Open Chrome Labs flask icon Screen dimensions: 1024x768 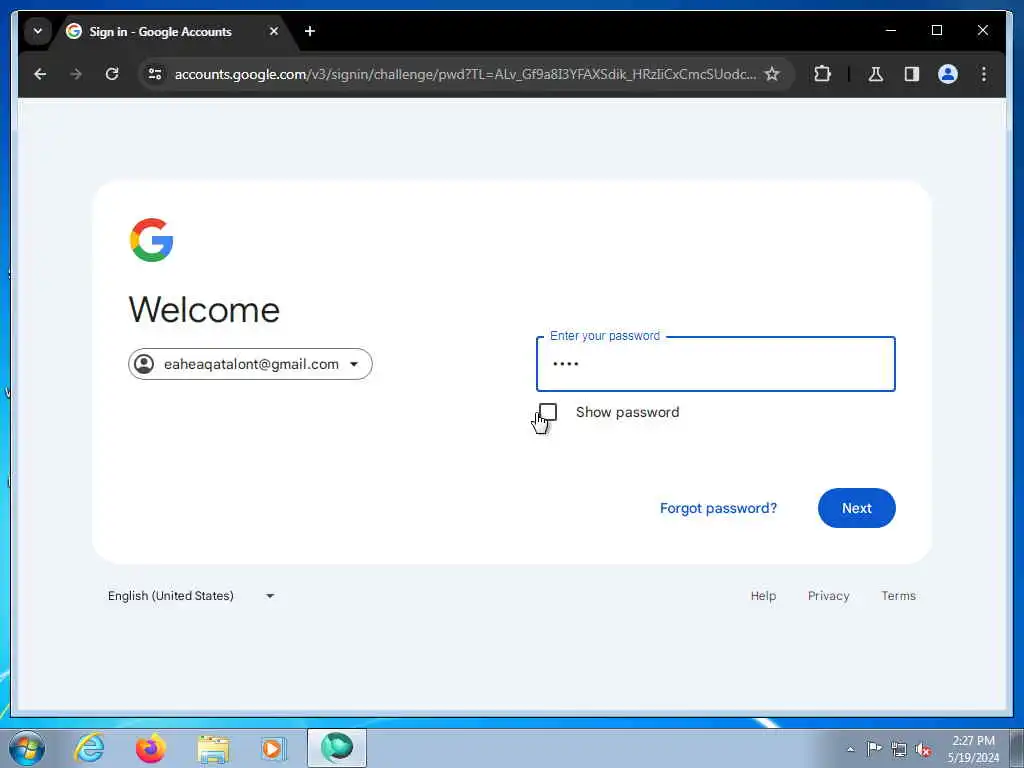[x=876, y=74]
